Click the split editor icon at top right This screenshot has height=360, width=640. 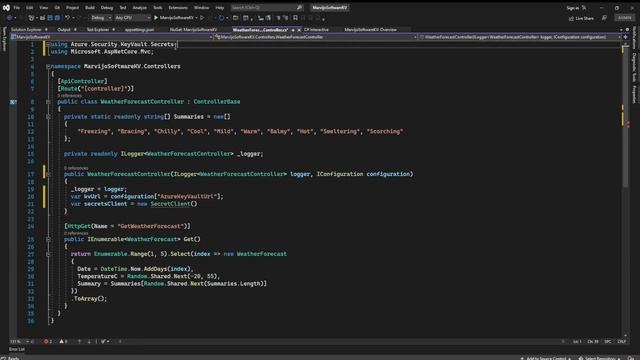[x=625, y=37]
